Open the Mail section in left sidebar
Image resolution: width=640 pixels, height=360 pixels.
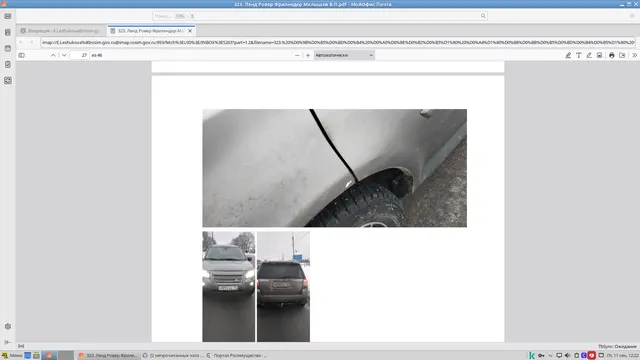tap(8, 16)
